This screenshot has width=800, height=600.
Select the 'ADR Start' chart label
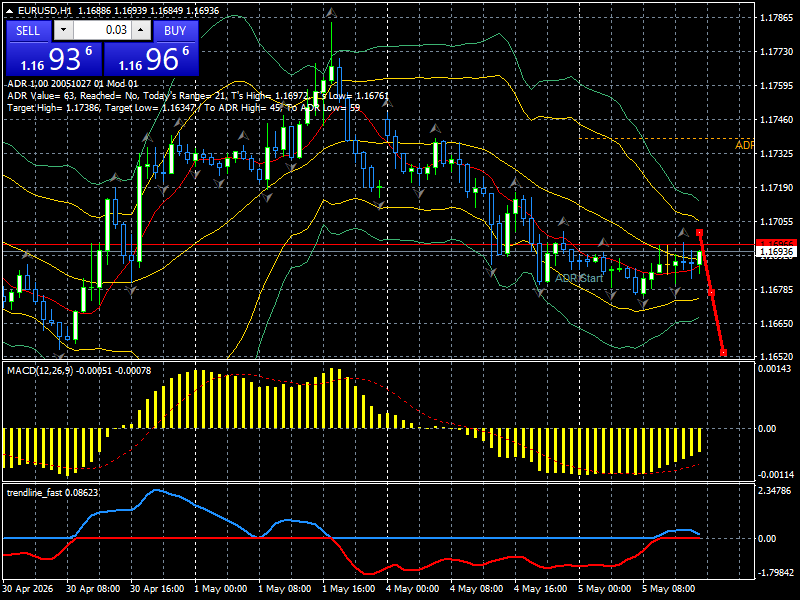pos(579,279)
